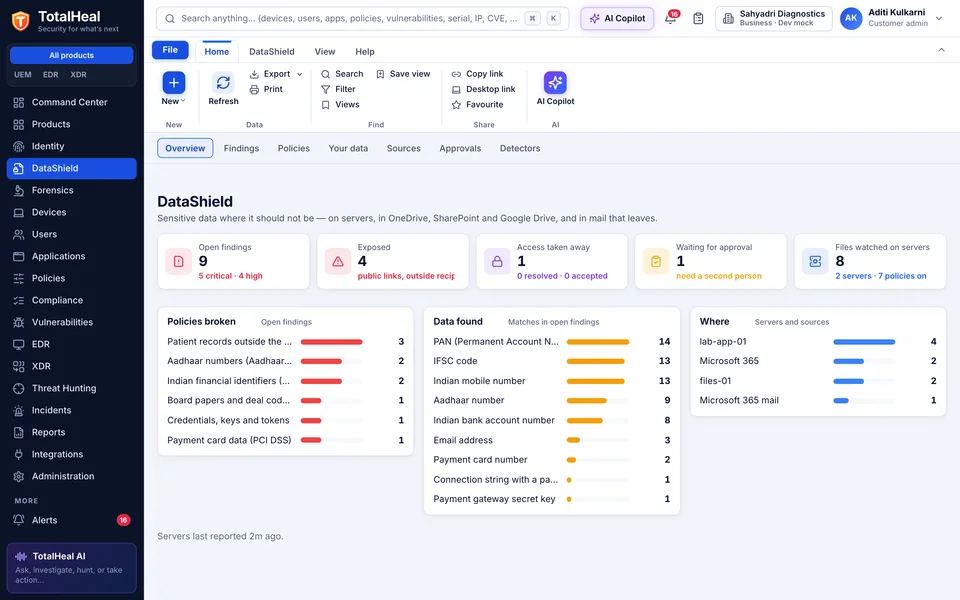Click Save view in ribbon
The image size is (960, 600).
click(x=403, y=74)
